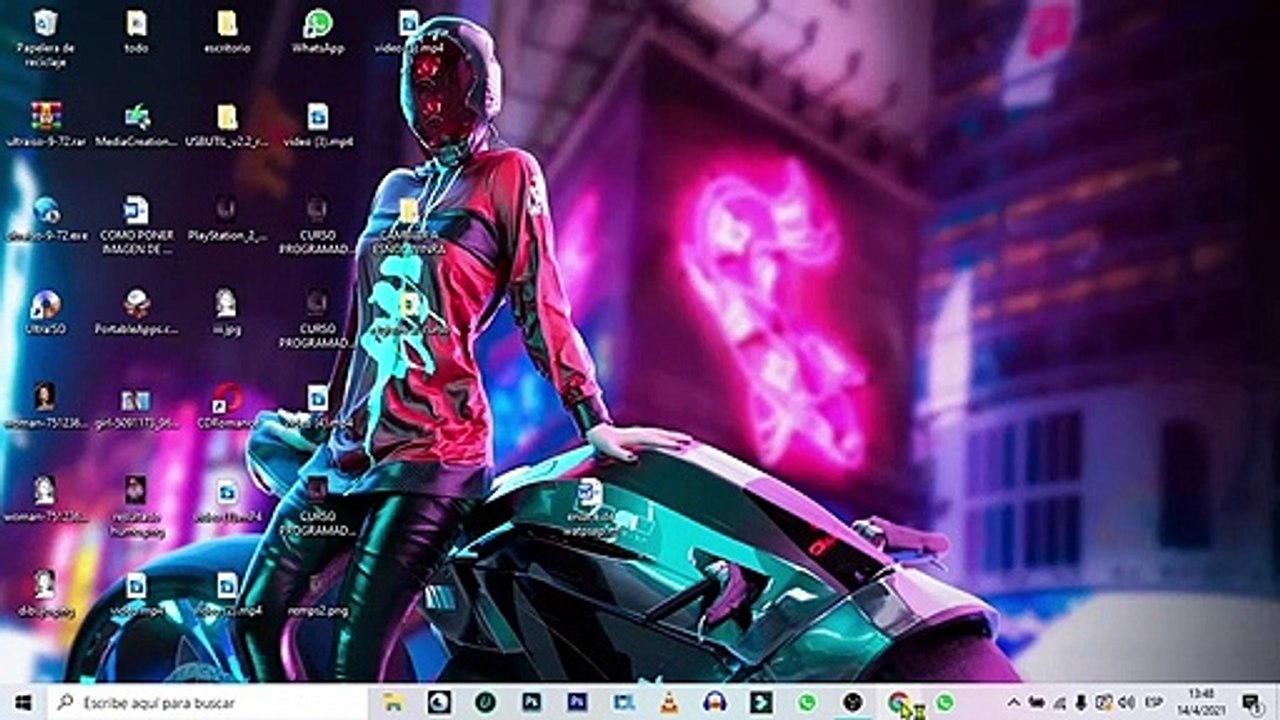Select the PortableApps desktop icon
The height and width of the screenshot is (720, 1280).
[137, 312]
